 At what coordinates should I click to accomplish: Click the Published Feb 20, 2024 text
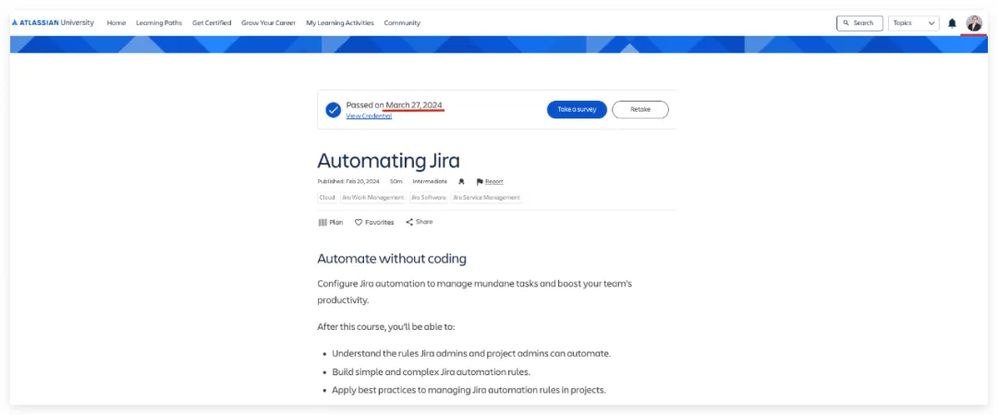point(348,181)
